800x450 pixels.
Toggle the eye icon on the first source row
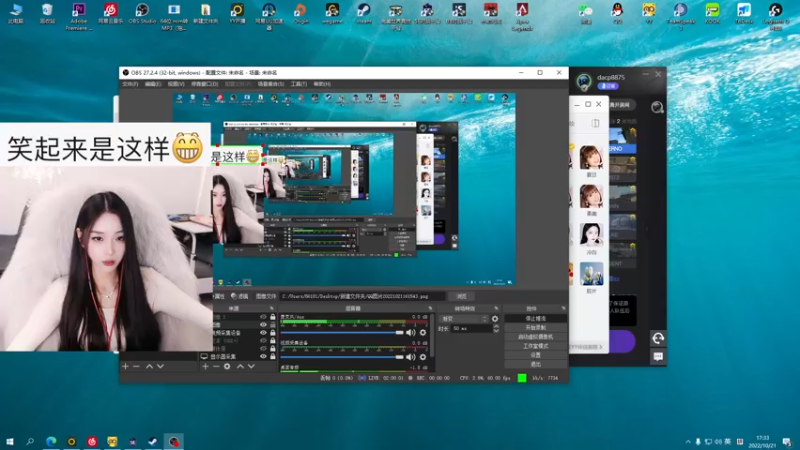tap(263, 317)
